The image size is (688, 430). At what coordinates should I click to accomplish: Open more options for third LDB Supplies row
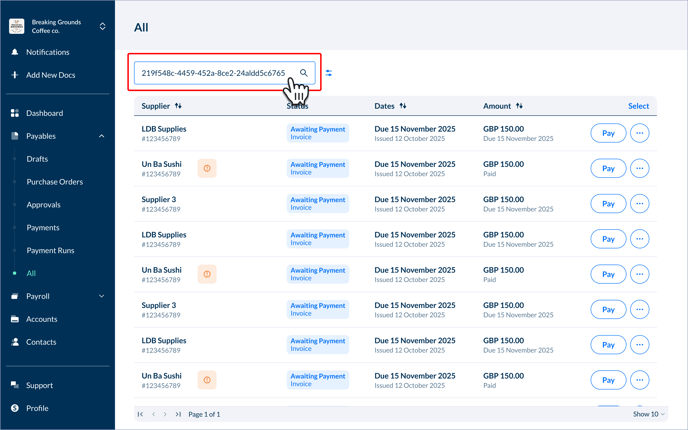[x=640, y=345]
